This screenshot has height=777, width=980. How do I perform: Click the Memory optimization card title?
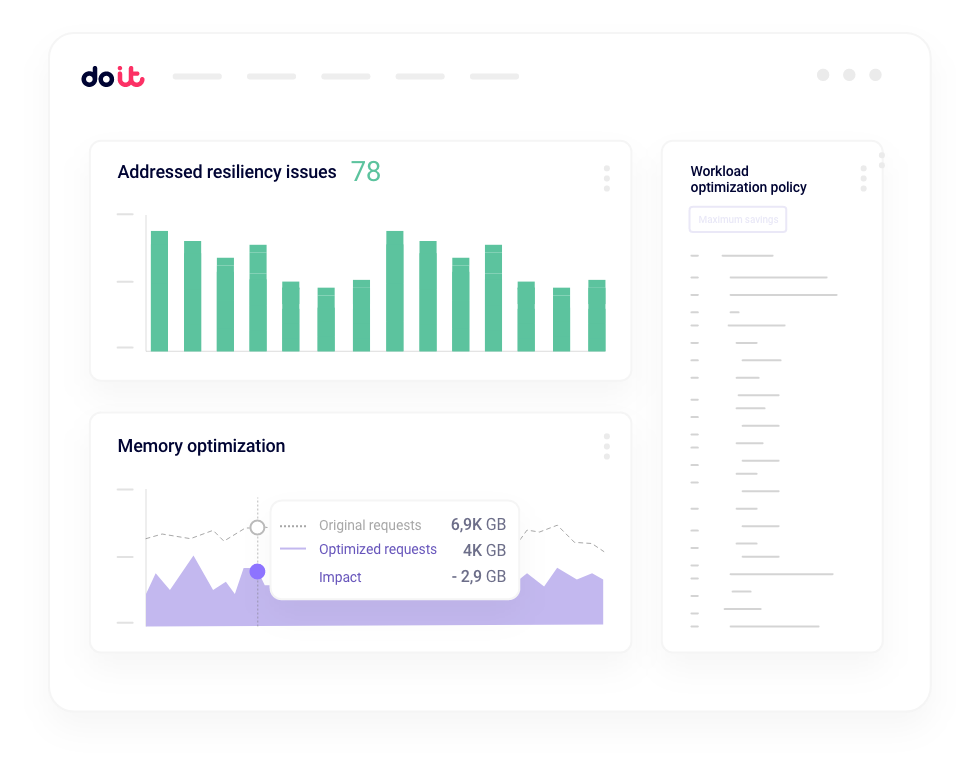tap(201, 446)
